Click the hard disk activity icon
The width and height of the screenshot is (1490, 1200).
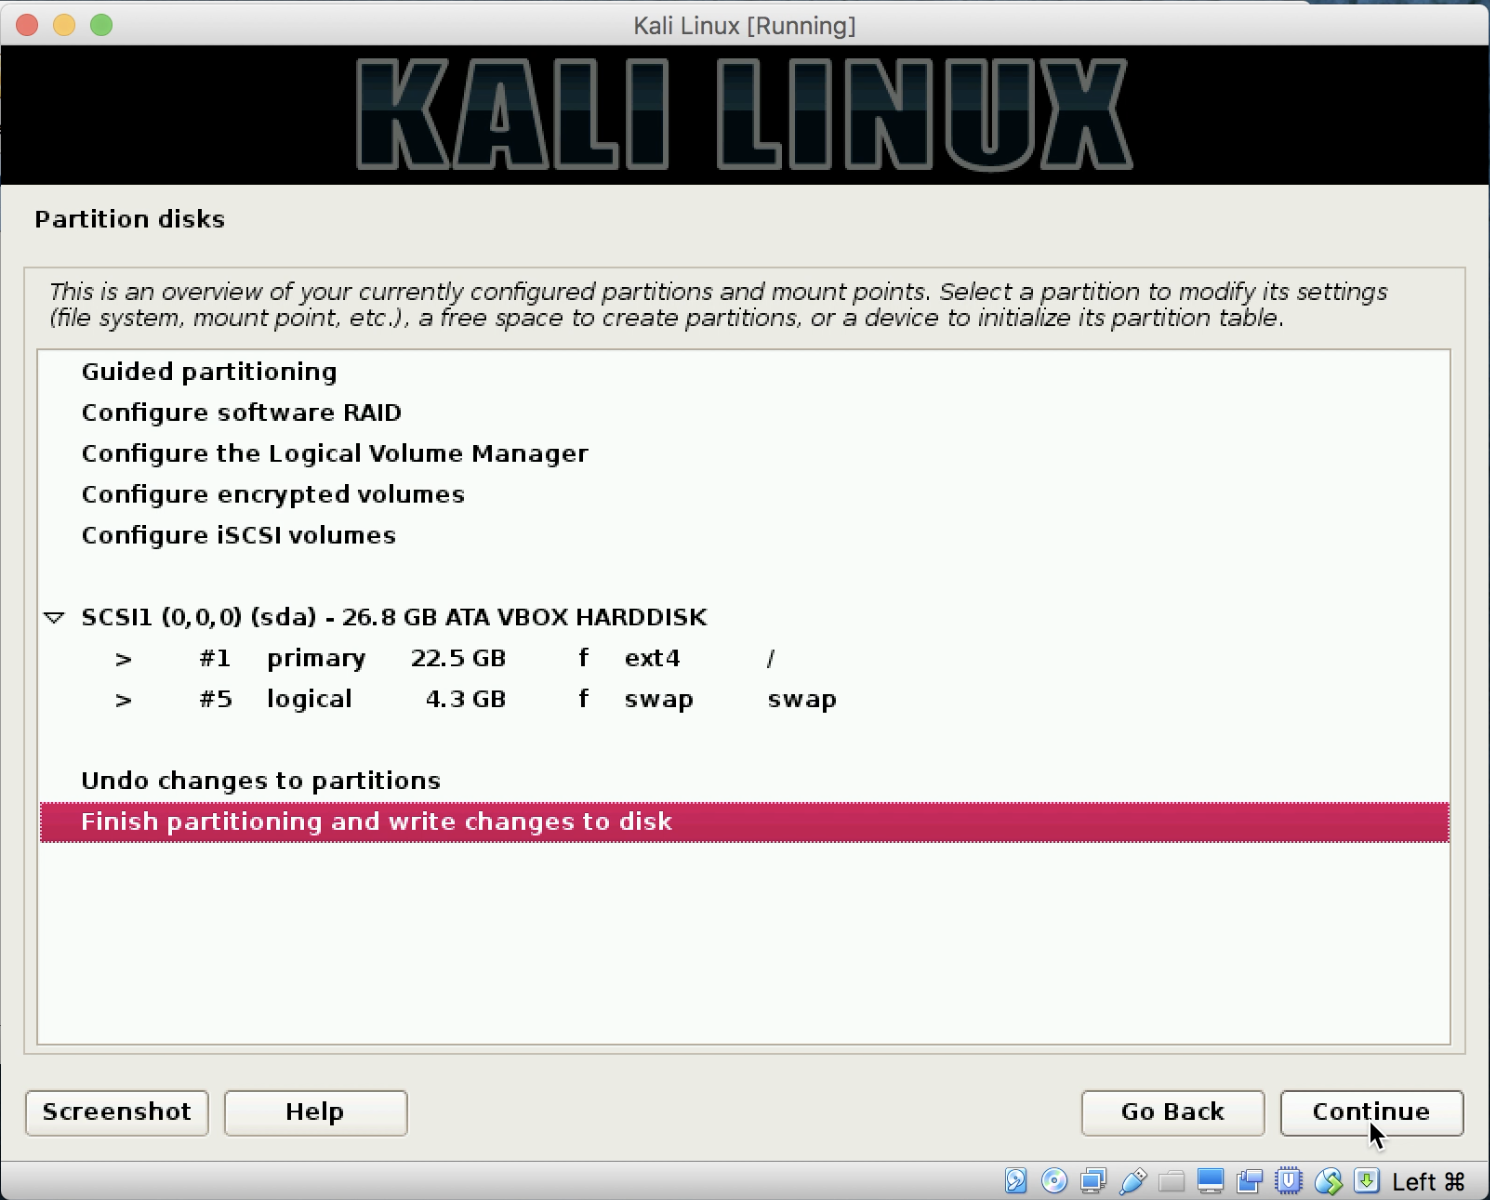pos(1015,1181)
